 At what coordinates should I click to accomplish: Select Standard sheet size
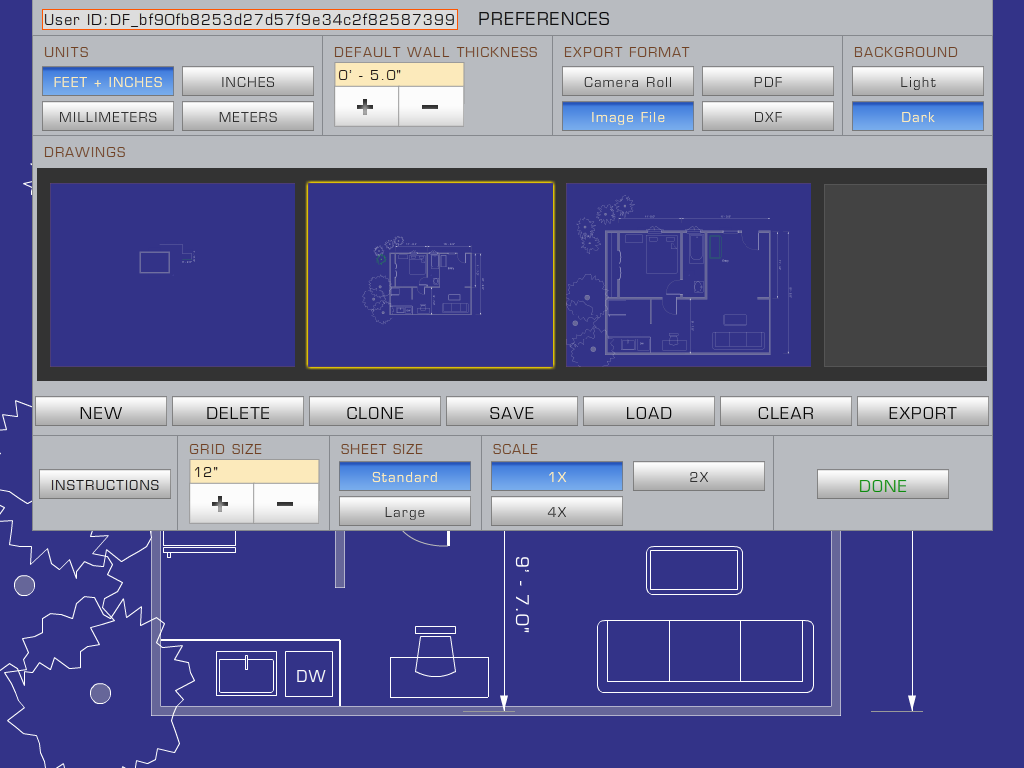click(405, 477)
